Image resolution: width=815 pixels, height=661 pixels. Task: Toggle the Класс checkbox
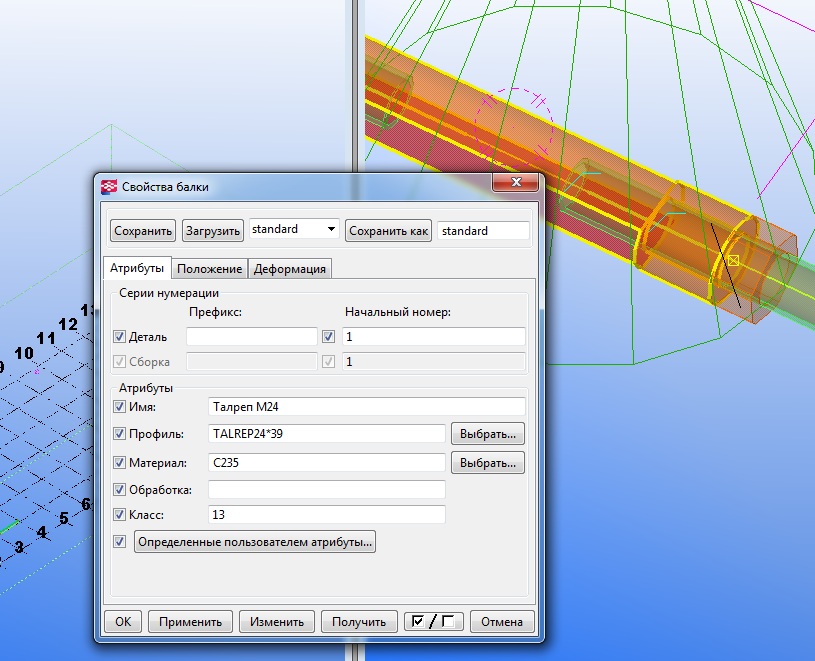click(120, 515)
